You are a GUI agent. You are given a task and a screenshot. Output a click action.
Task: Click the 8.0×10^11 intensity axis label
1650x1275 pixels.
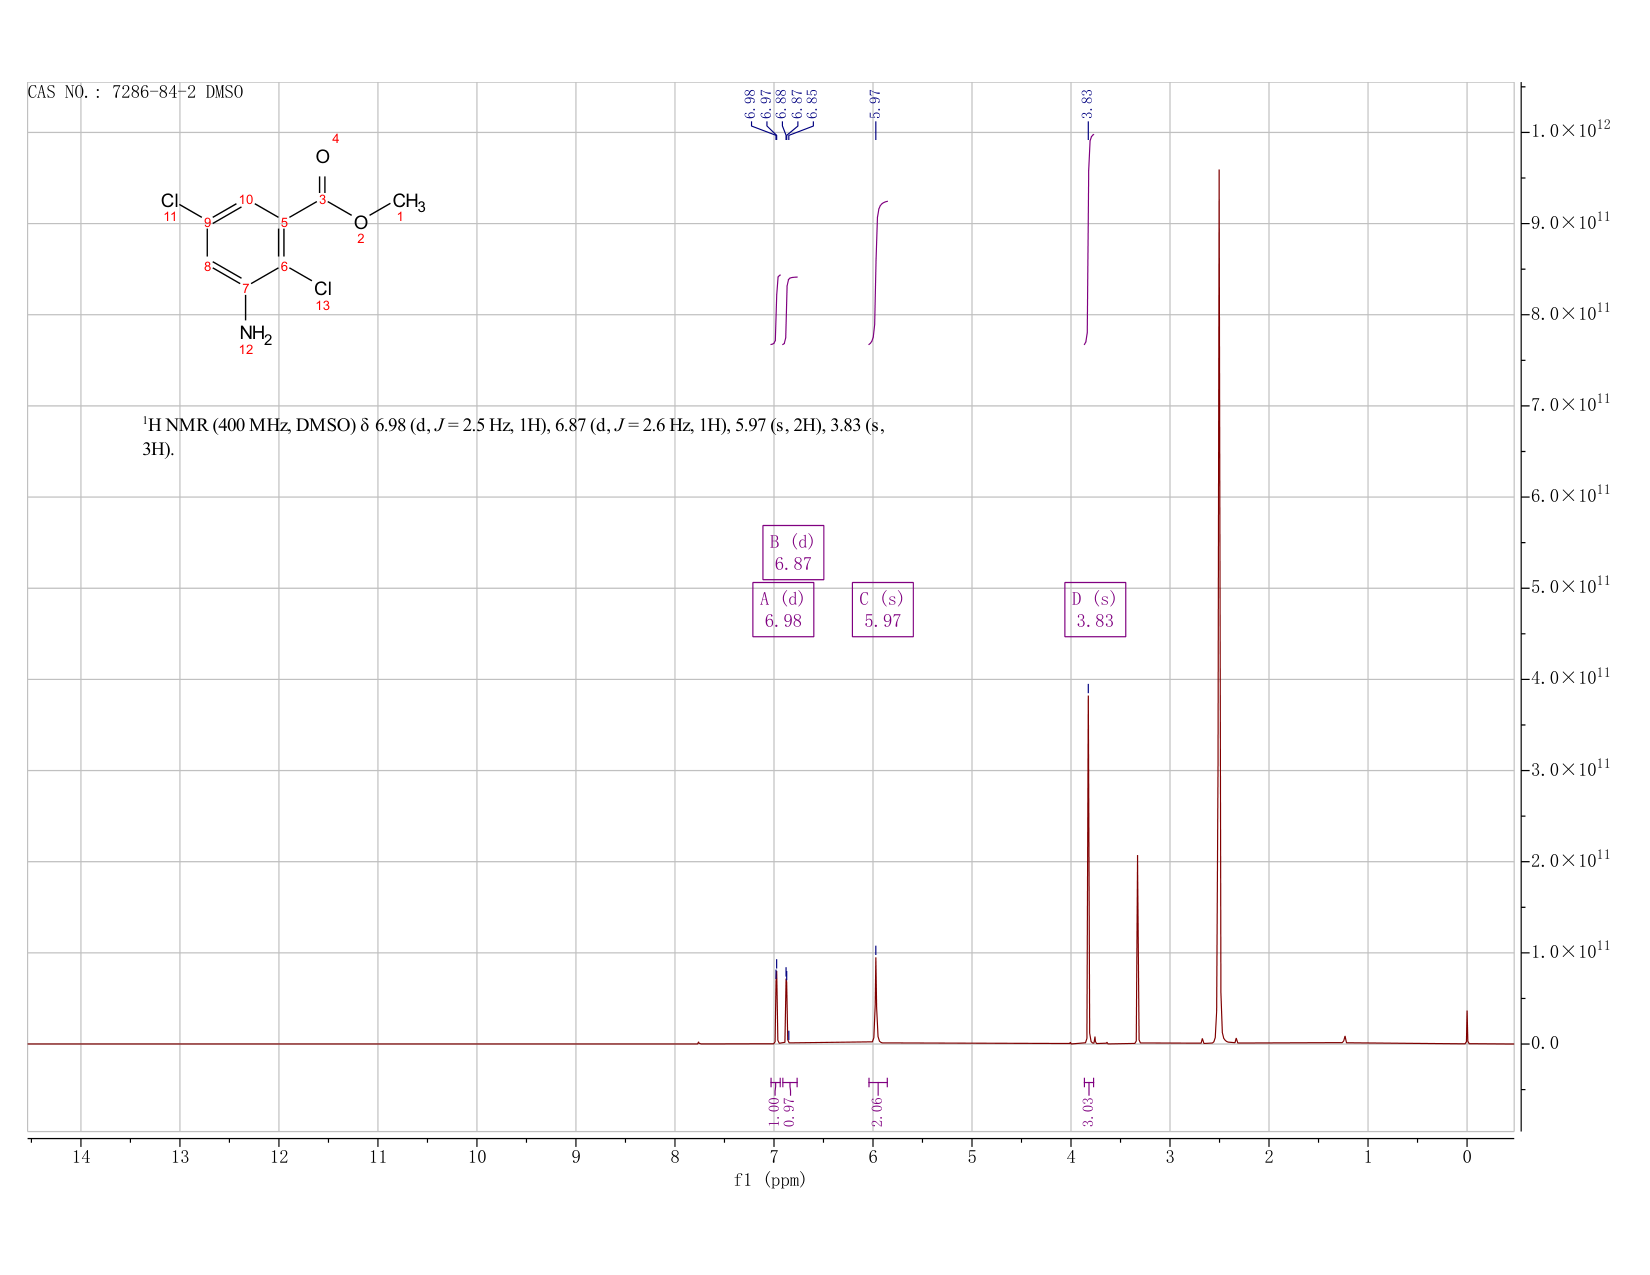1569,312
